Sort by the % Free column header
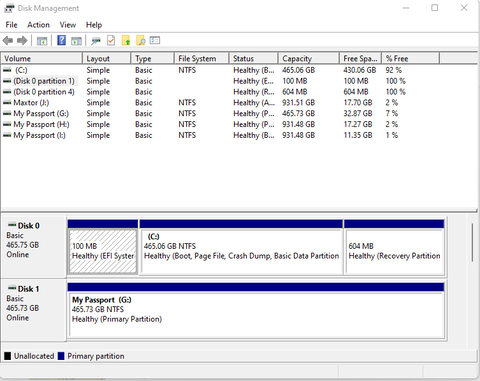Image resolution: width=480 pixels, height=381 pixels. pyautogui.click(x=411, y=58)
